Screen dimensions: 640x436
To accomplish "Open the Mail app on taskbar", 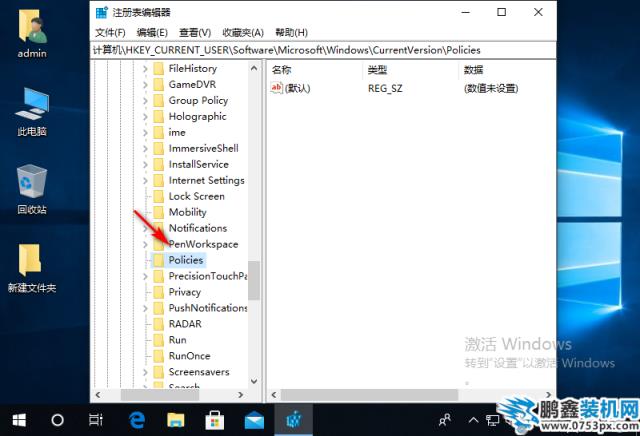I will click(254, 420).
